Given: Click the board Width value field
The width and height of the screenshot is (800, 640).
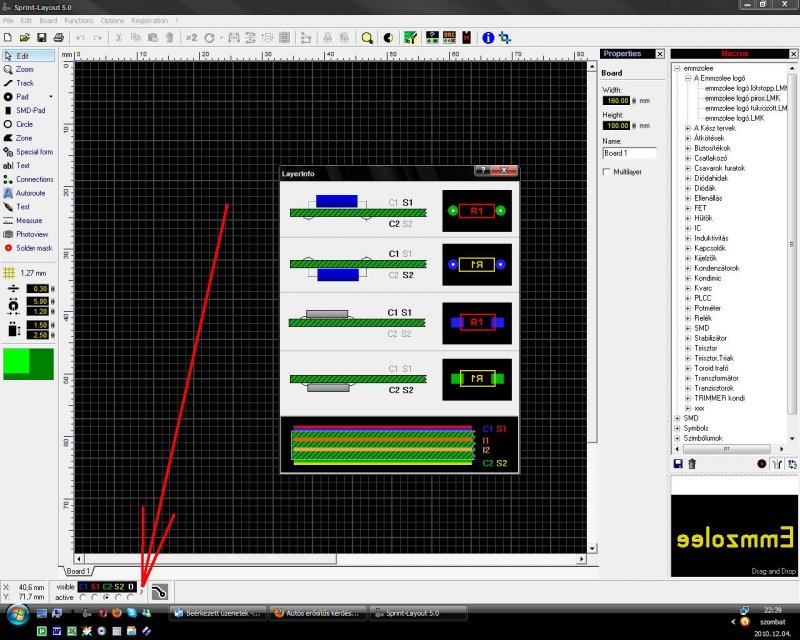Looking at the screenshot, I should (616, 101).
